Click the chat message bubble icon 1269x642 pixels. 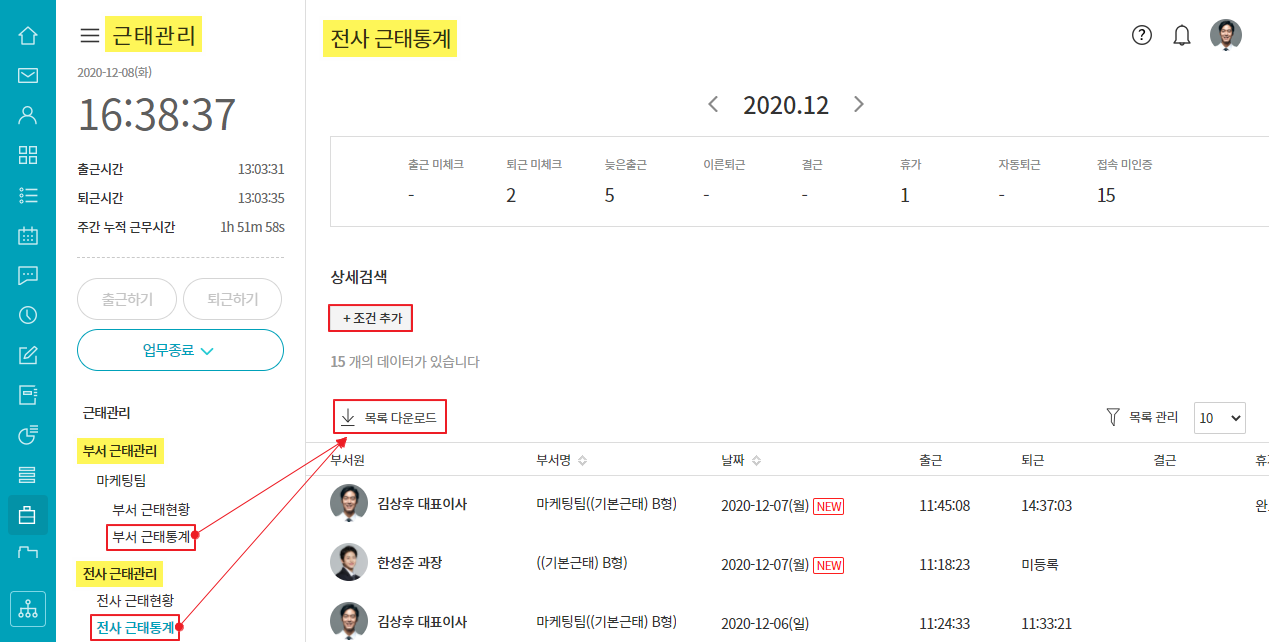tap(28, 275)
